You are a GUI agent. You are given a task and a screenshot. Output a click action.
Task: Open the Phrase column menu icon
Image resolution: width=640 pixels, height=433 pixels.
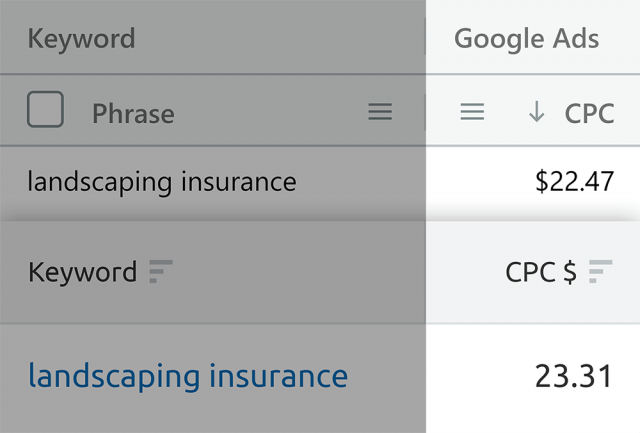tap(380, 112)
